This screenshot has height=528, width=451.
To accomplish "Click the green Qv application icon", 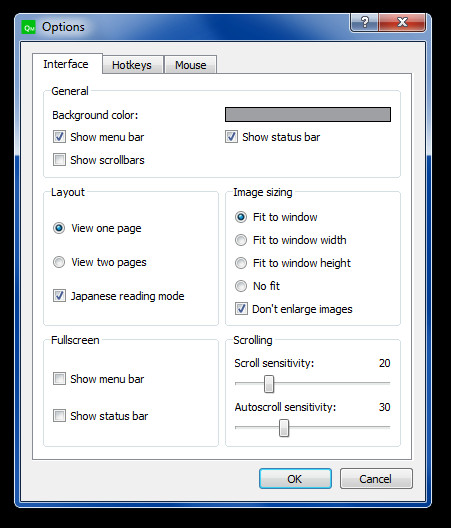I will [x=29, y=27].
